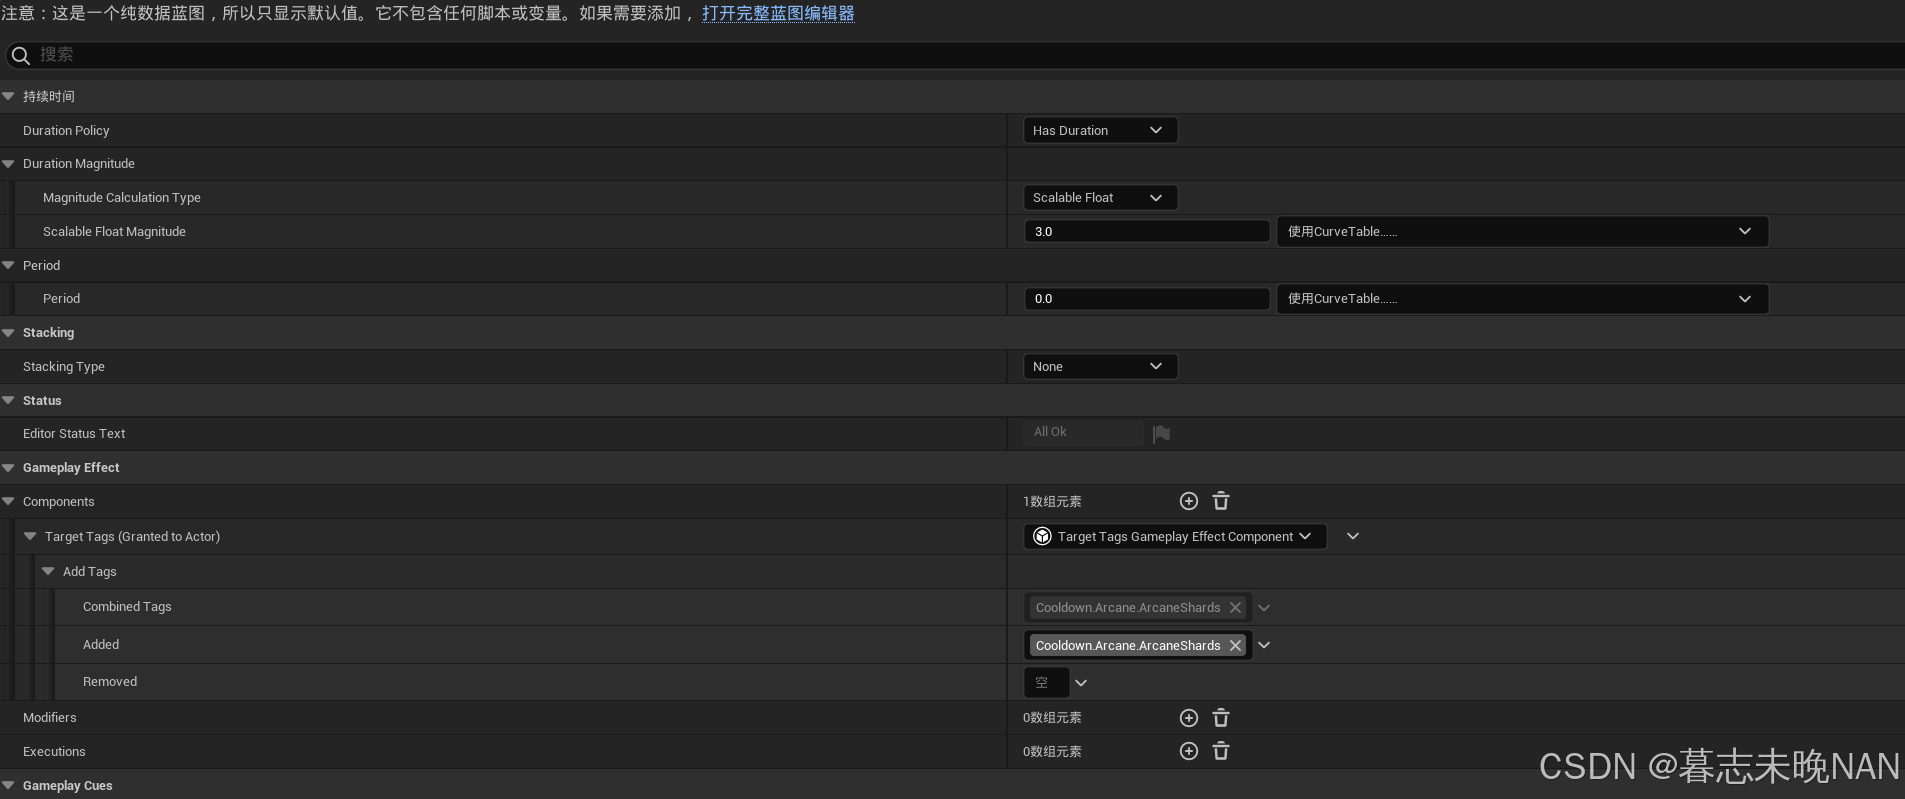Screen dimensions: 1905x799
Task: Add a new element to Components array
Action: (1189, 501)
